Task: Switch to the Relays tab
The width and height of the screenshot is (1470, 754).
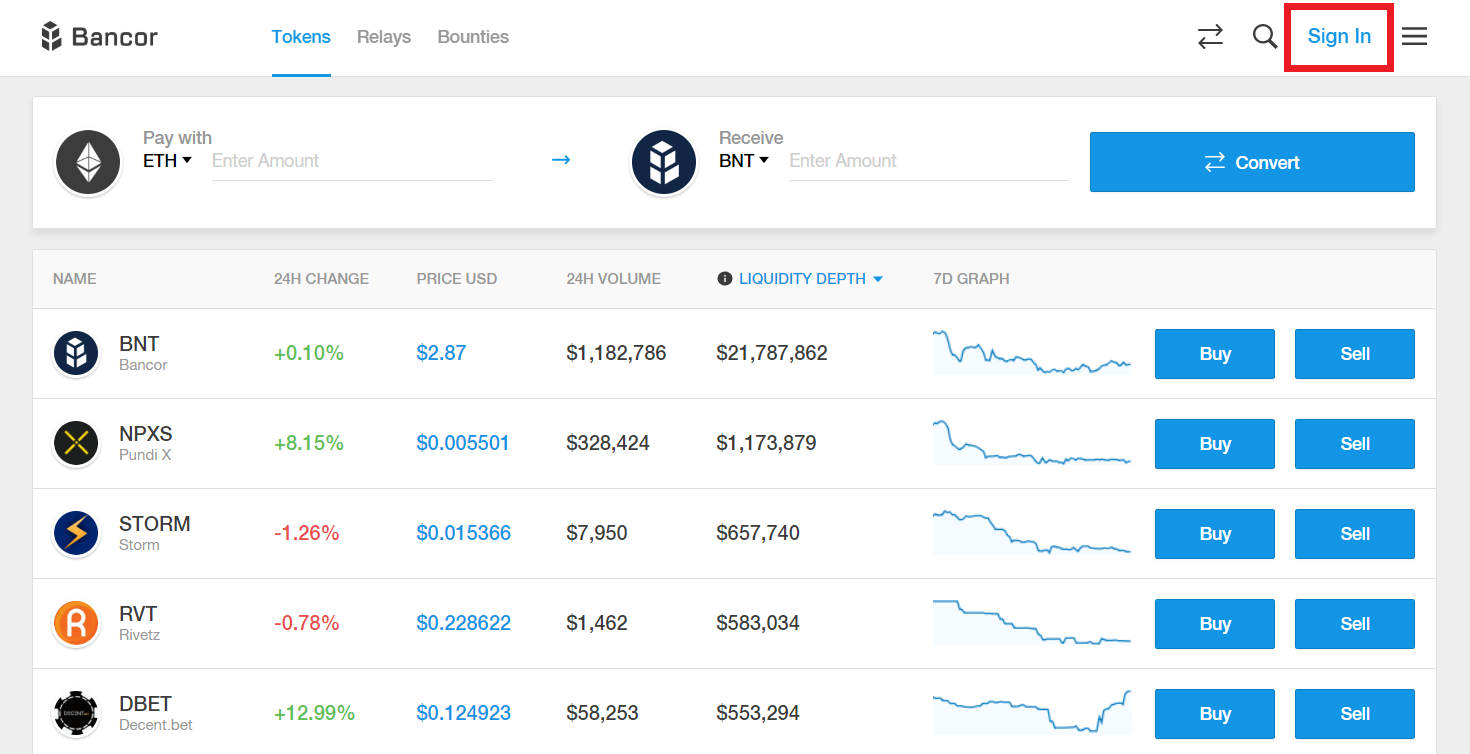Action: (384, 37)
